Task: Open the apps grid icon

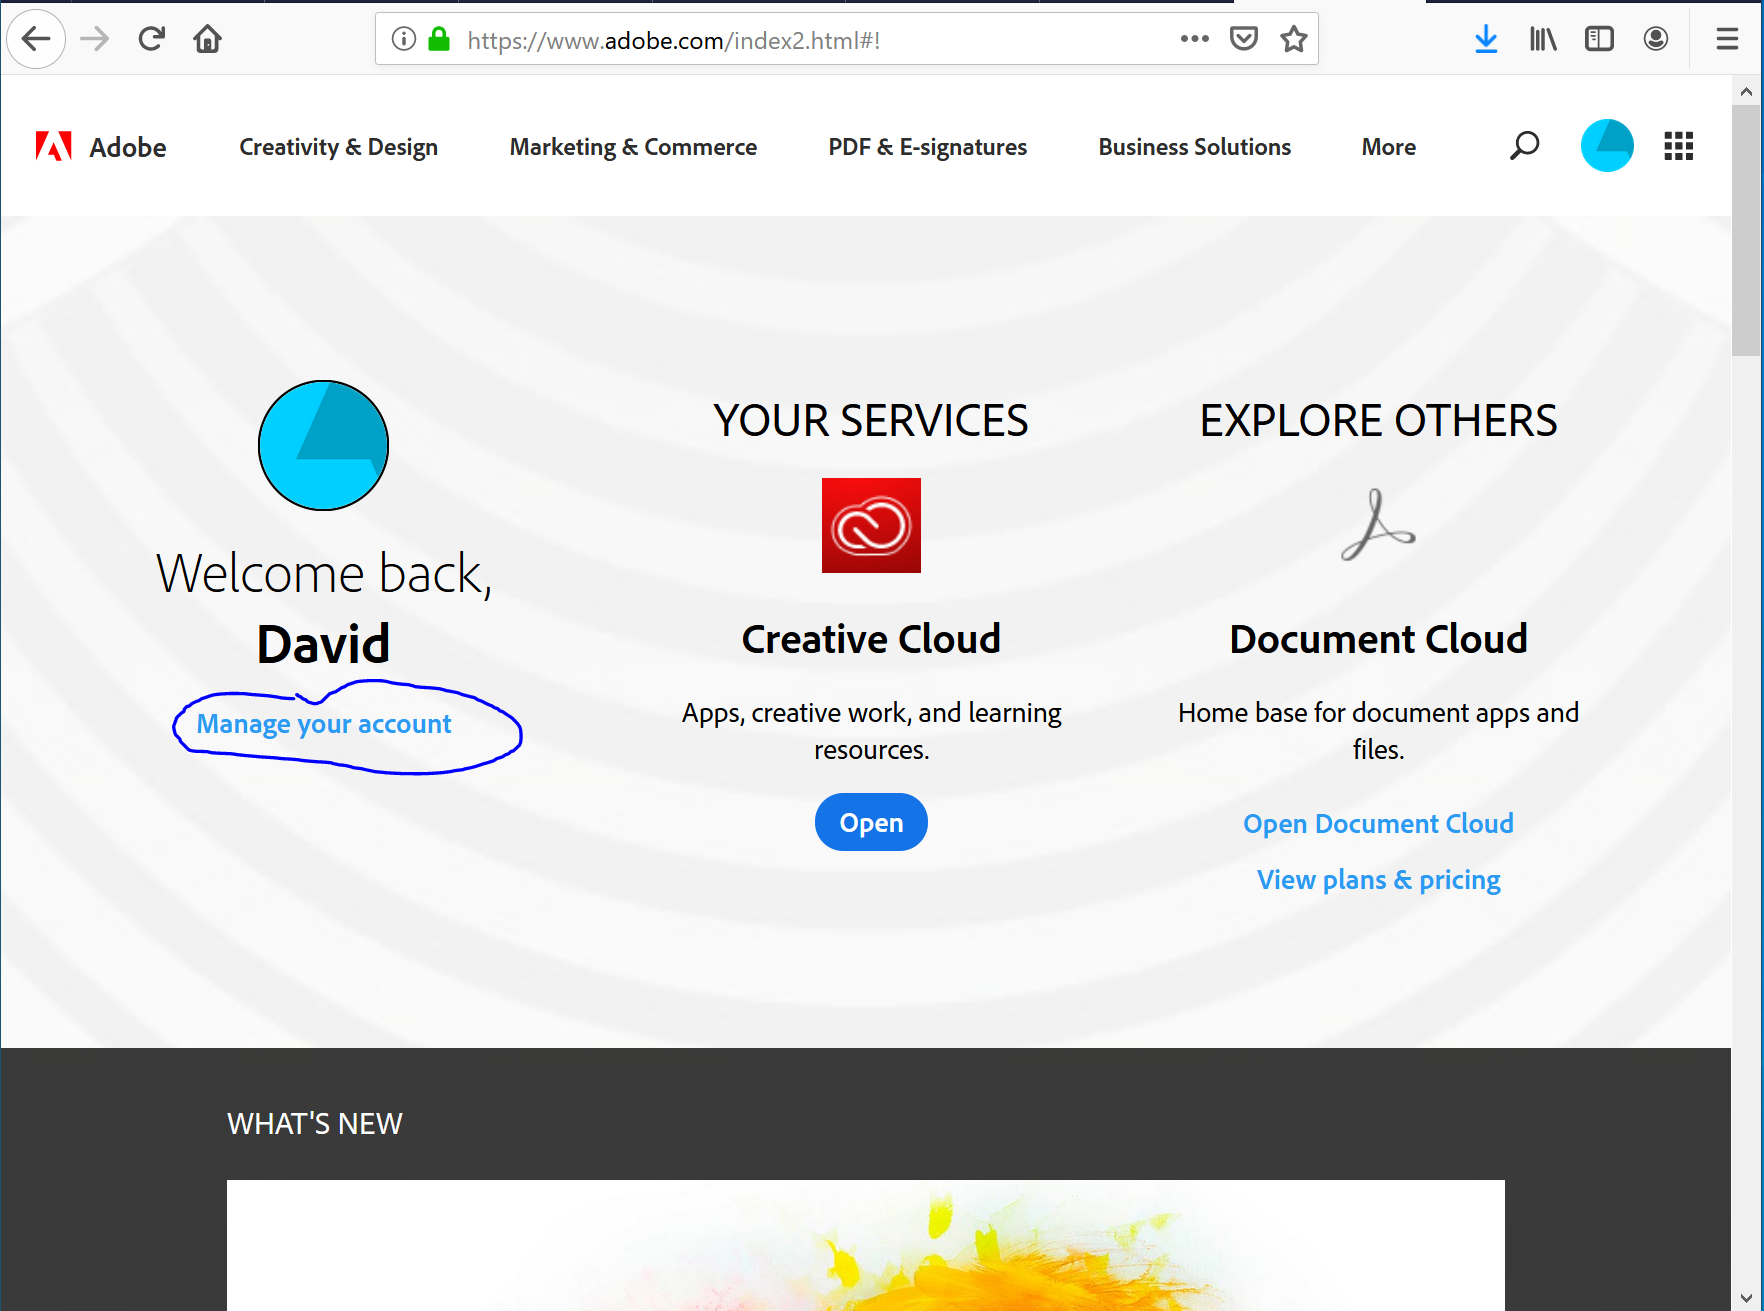Action: (x=1678, y=146)
